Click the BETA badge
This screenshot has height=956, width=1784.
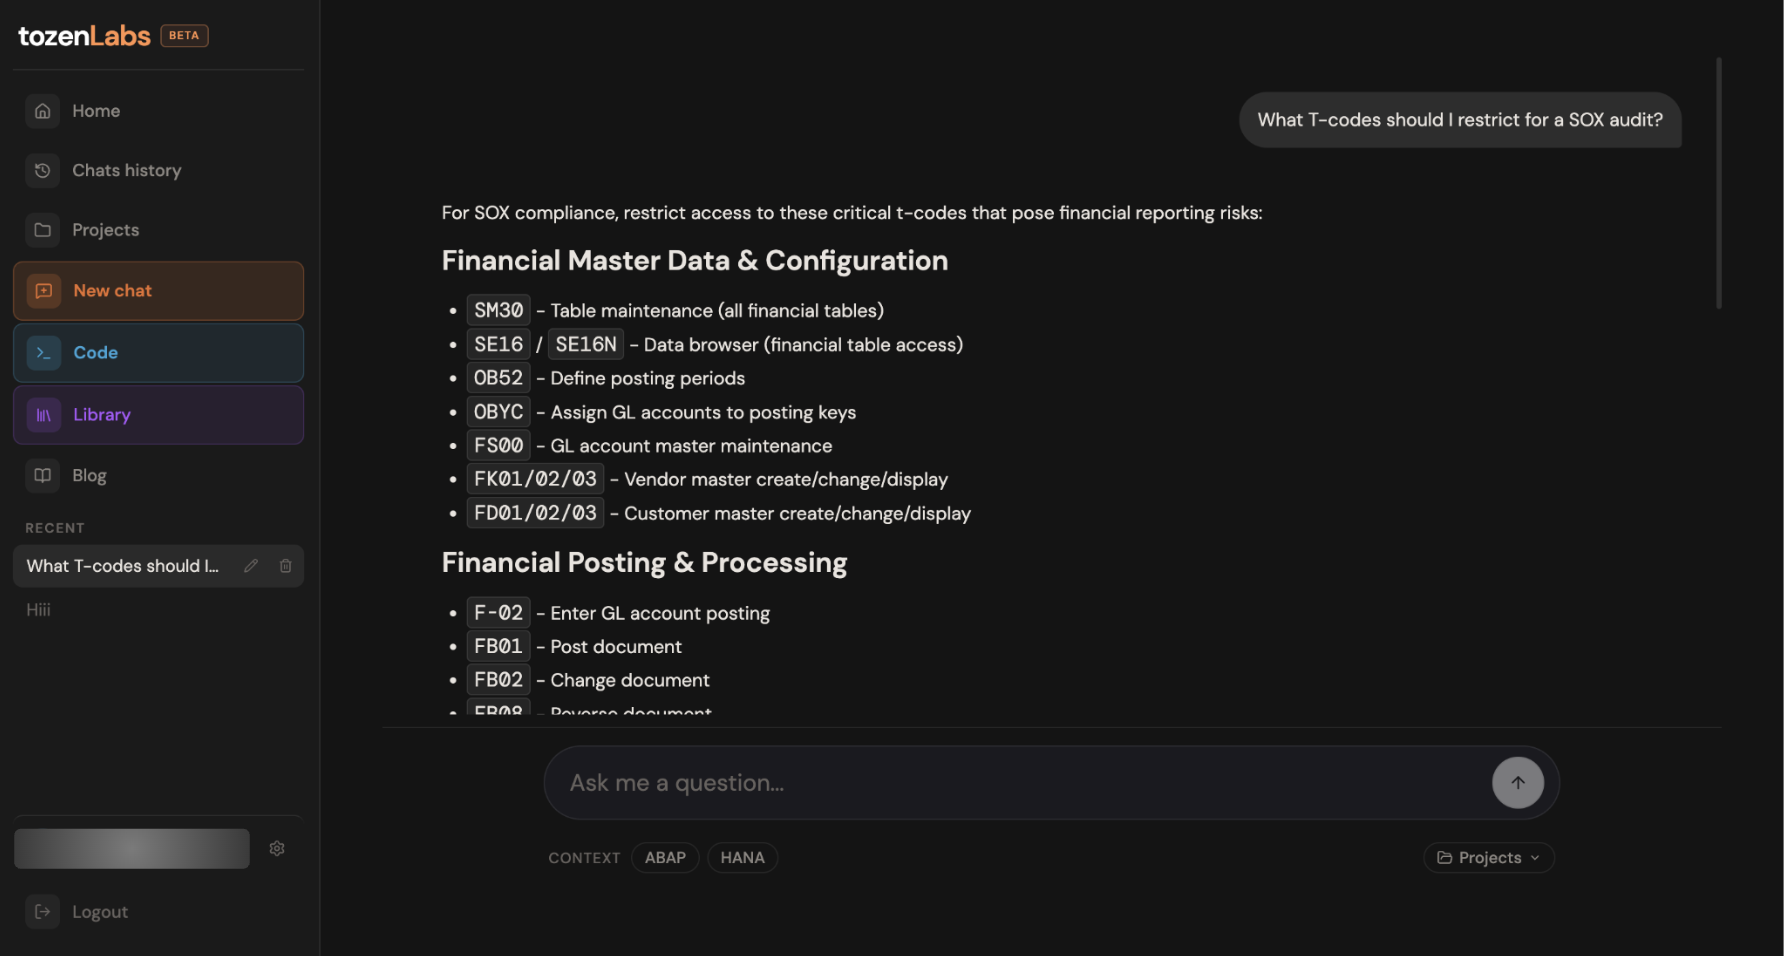pyautogui.click(x=184, y=36)
